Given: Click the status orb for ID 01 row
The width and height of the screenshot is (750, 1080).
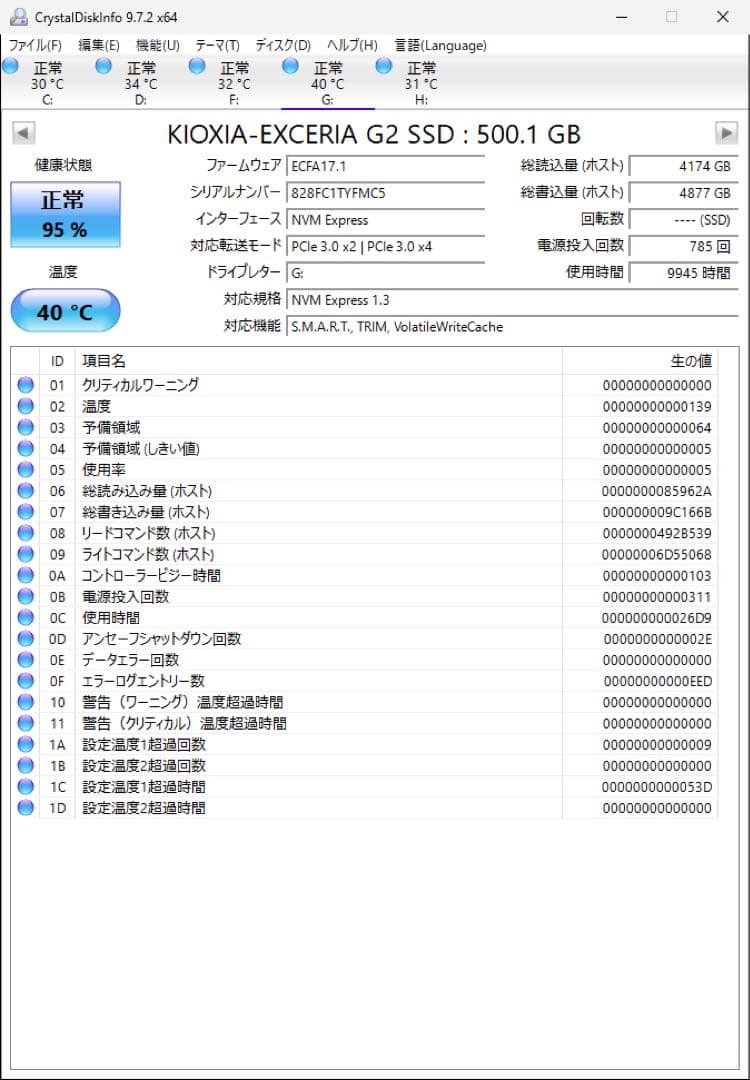Looking at the screenshot, I should [x=25, y=385].
